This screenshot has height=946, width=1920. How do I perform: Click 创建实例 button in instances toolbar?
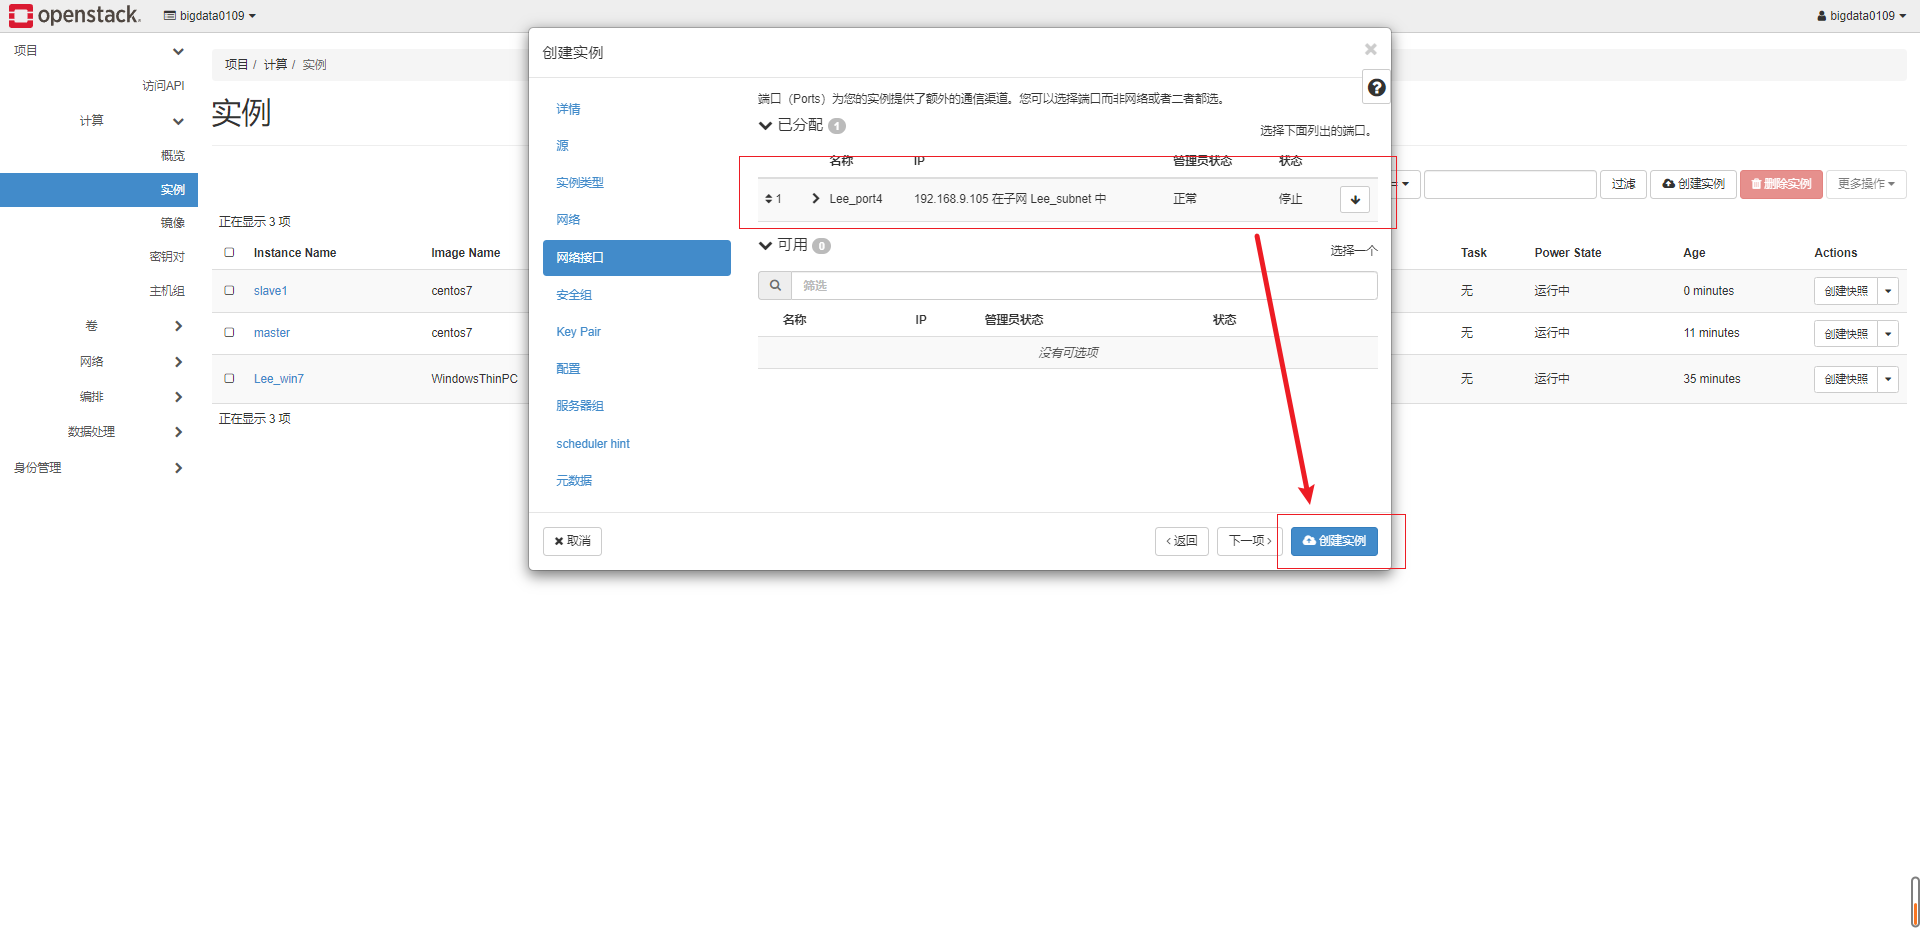pyautogui.click(x=1693, y=184)
